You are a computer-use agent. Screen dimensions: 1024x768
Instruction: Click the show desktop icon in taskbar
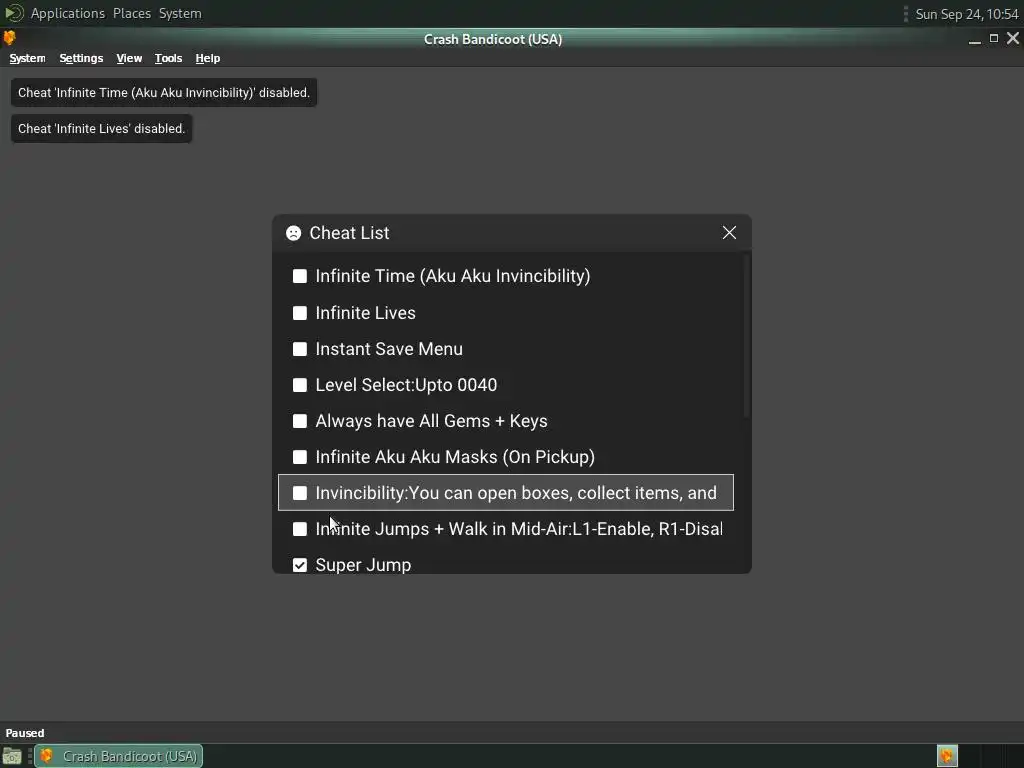12,756
